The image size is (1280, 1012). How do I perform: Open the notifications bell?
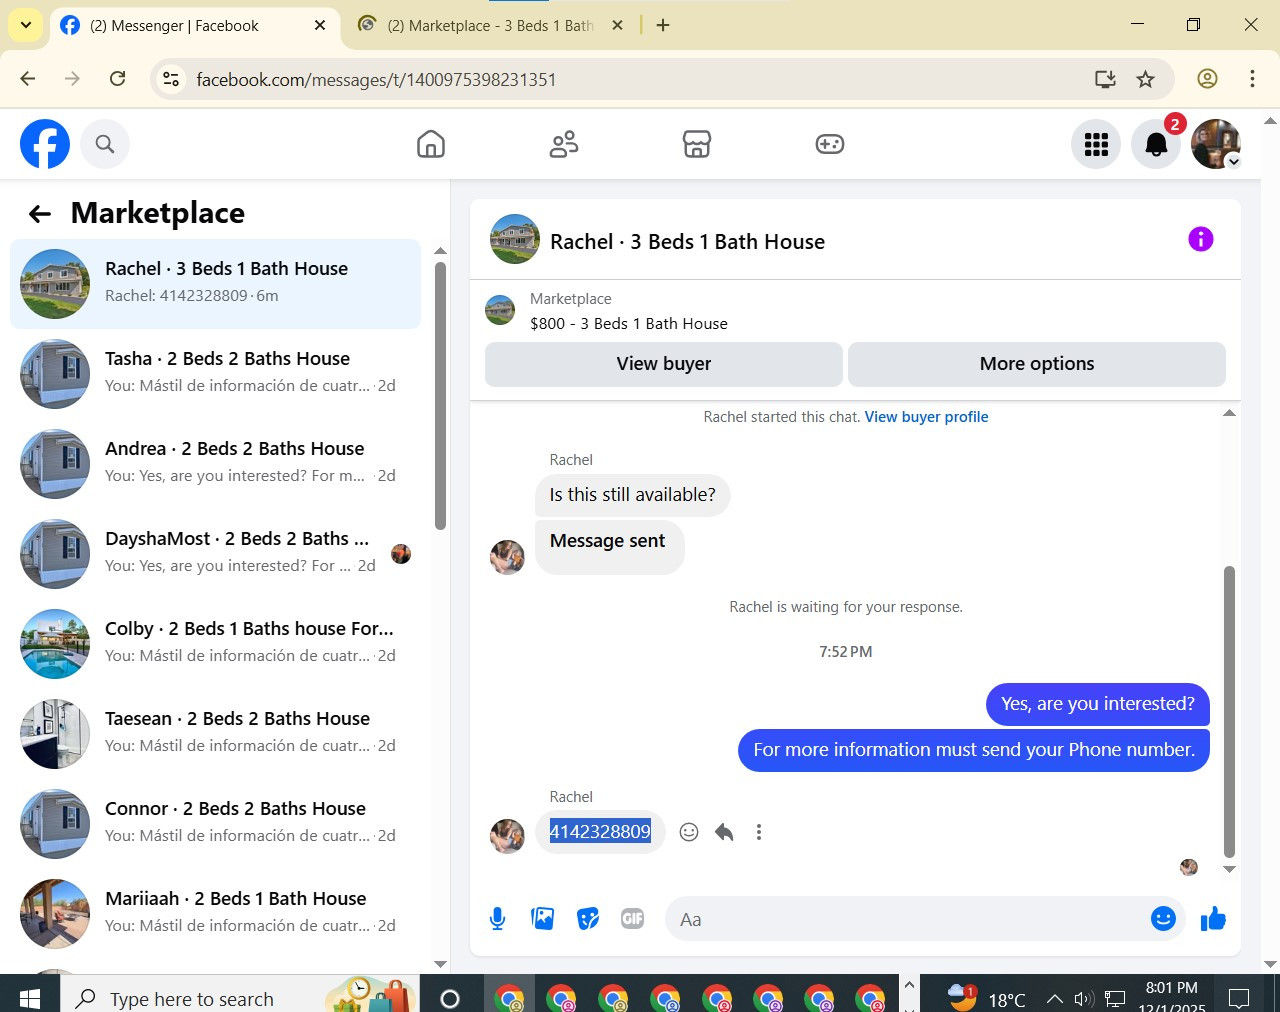(x=1156, y=144)
